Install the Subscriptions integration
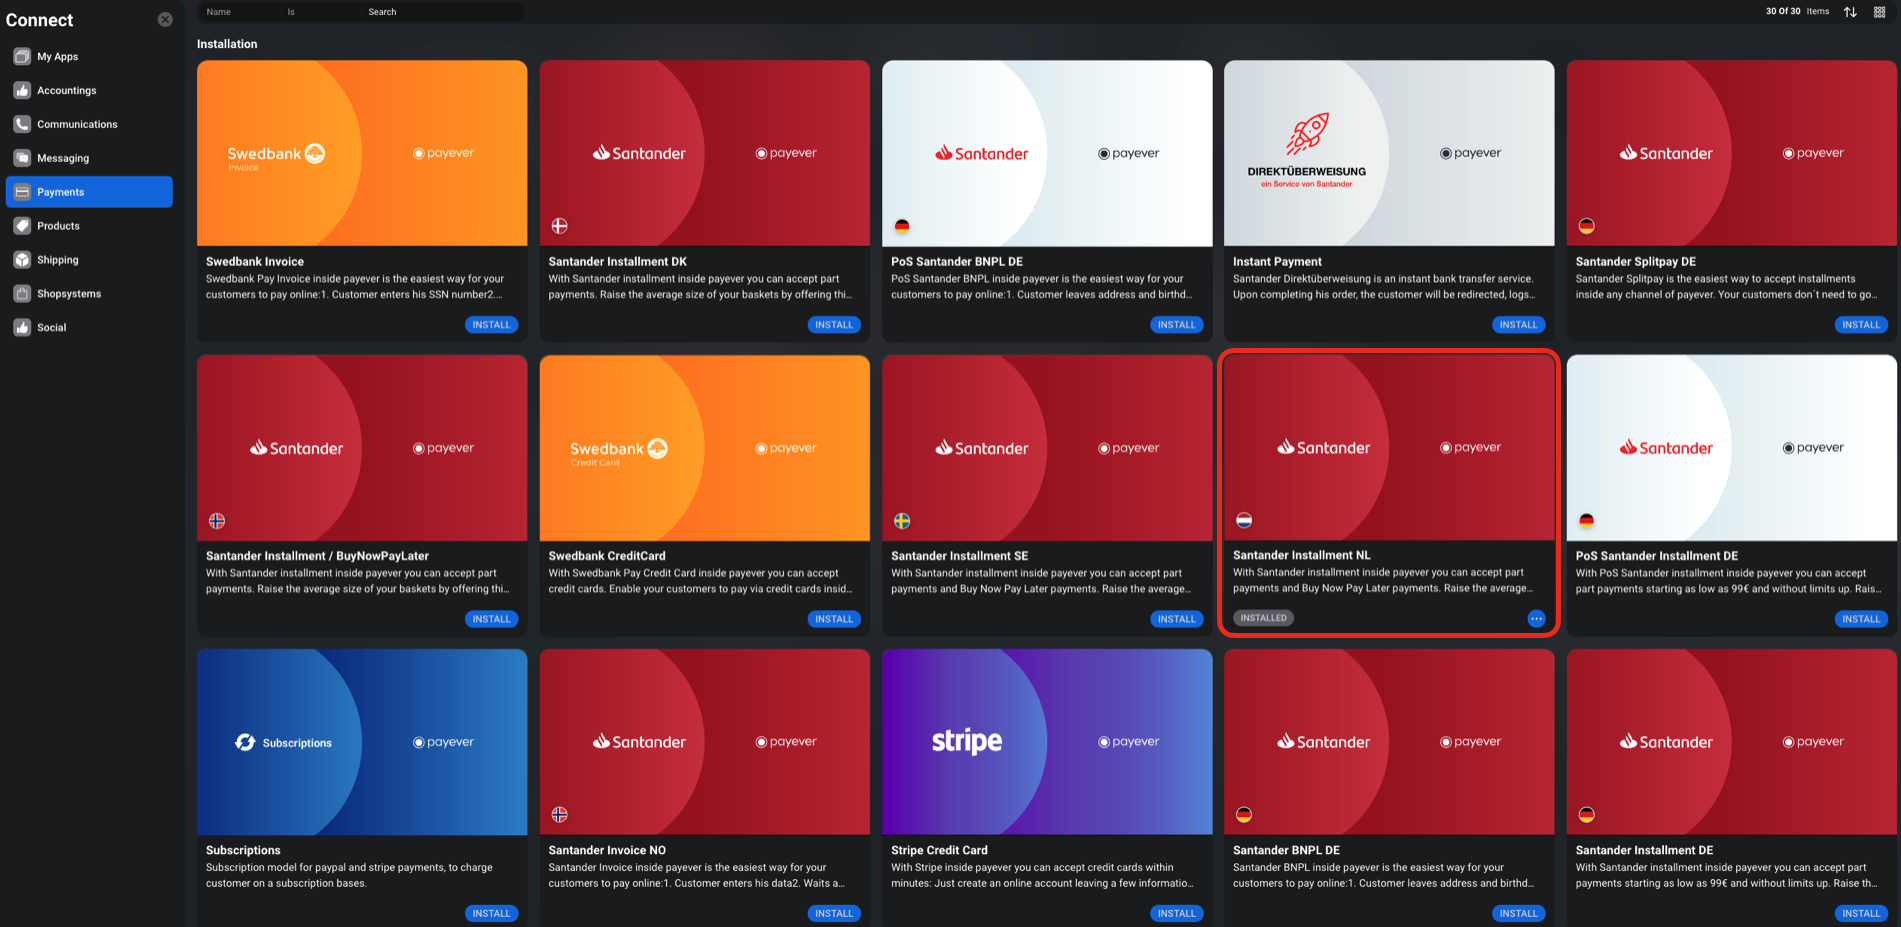This screenshot has height=927, width=1901. coord(491,913)
